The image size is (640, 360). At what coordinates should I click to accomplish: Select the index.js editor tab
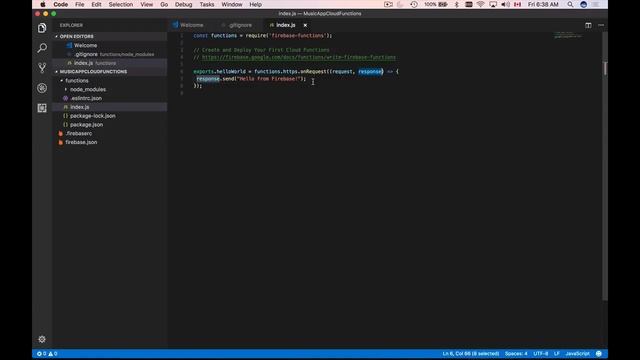pyautogui.click(x=285, y=25)
